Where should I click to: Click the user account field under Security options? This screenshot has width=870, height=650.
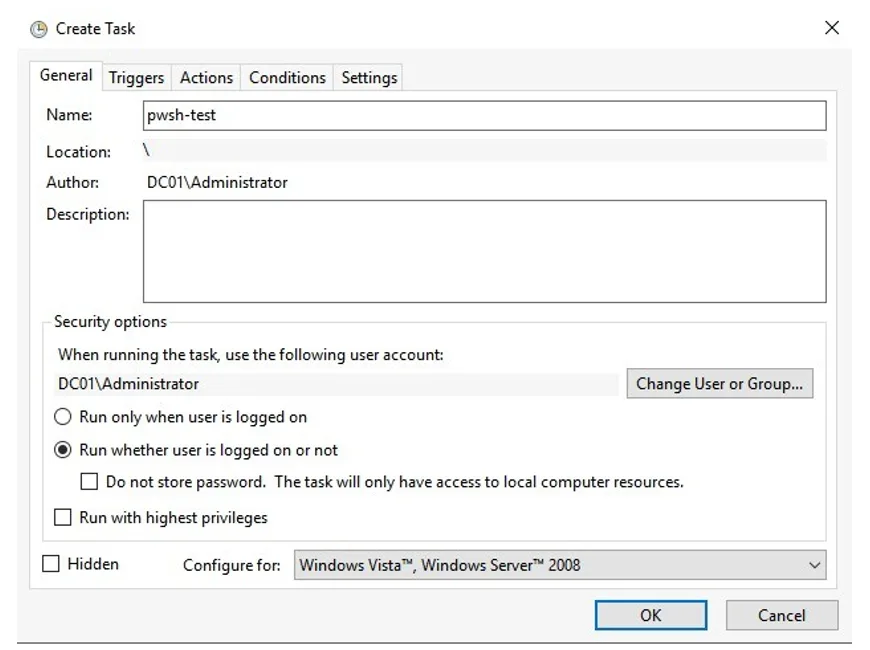335,384
